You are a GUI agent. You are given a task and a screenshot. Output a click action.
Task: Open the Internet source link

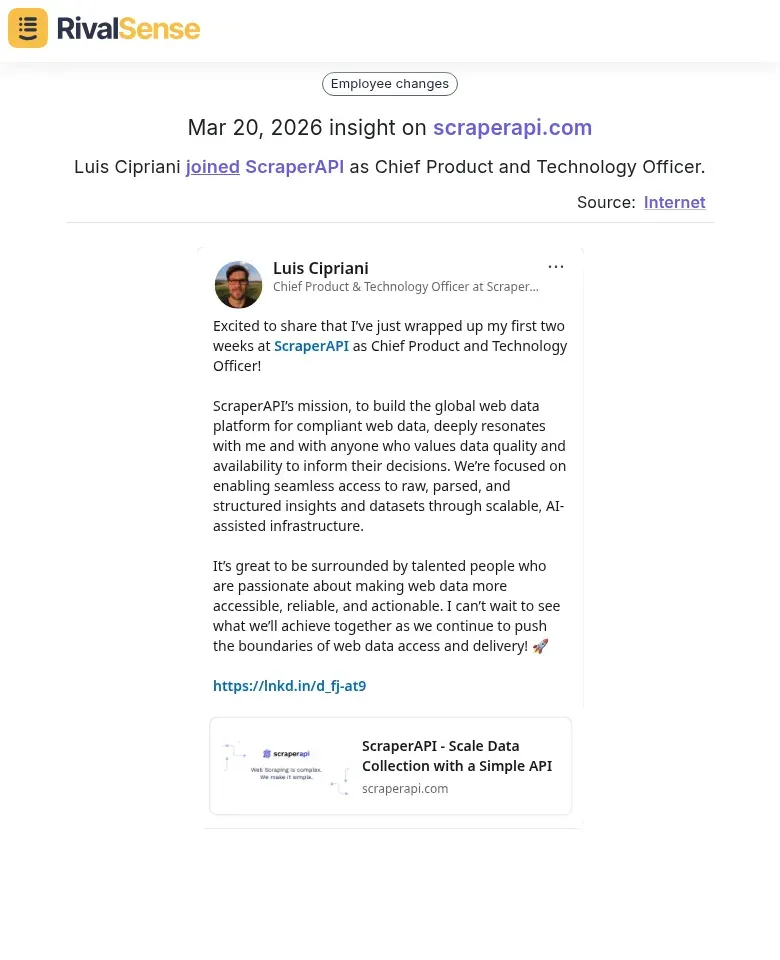[674, 202]
